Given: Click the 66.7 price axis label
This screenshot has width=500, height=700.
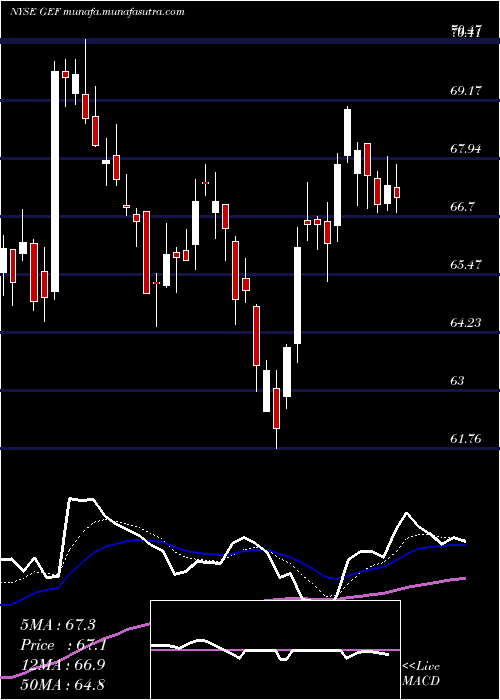Looking at the screenshot, I should [463, 207].
